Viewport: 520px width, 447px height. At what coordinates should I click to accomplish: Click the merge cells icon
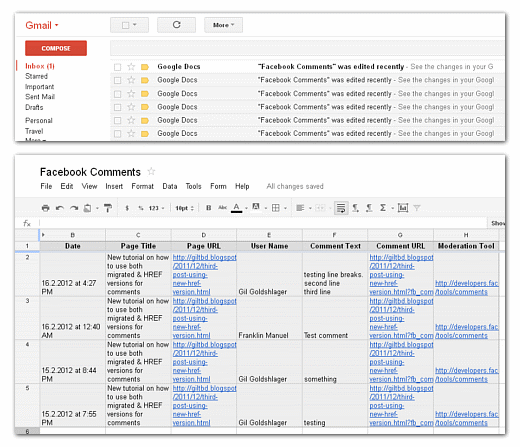pos(320,208)
